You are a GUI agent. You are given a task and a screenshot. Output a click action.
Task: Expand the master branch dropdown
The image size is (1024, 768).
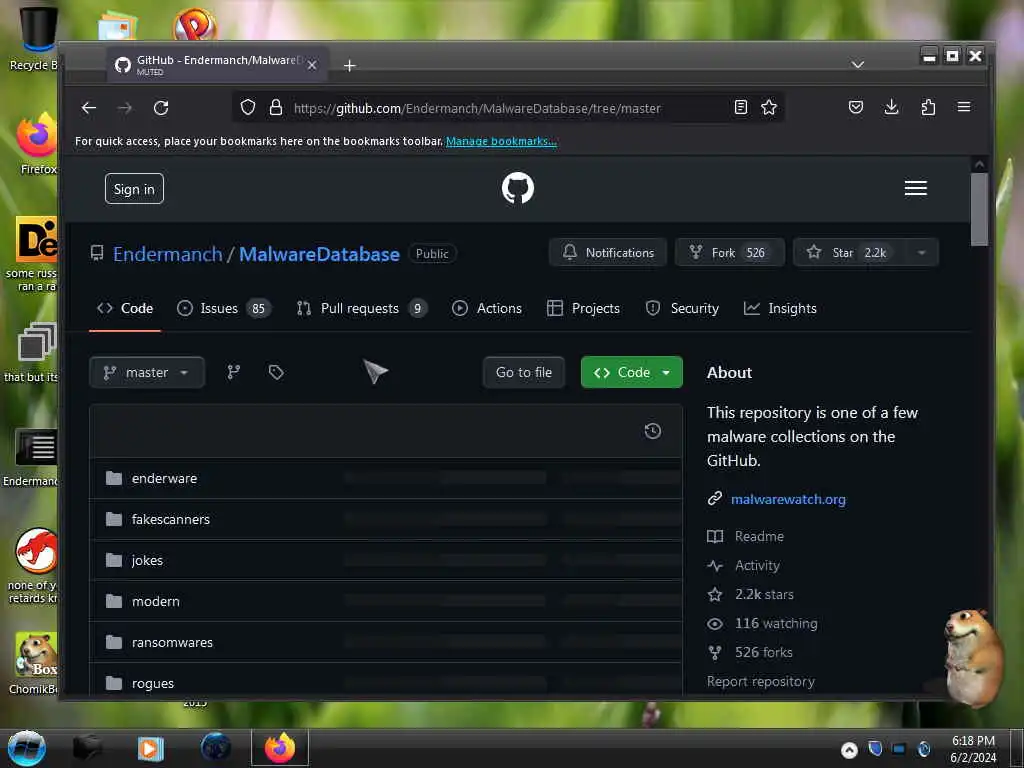pyautogui.click(x=147, y=372)
